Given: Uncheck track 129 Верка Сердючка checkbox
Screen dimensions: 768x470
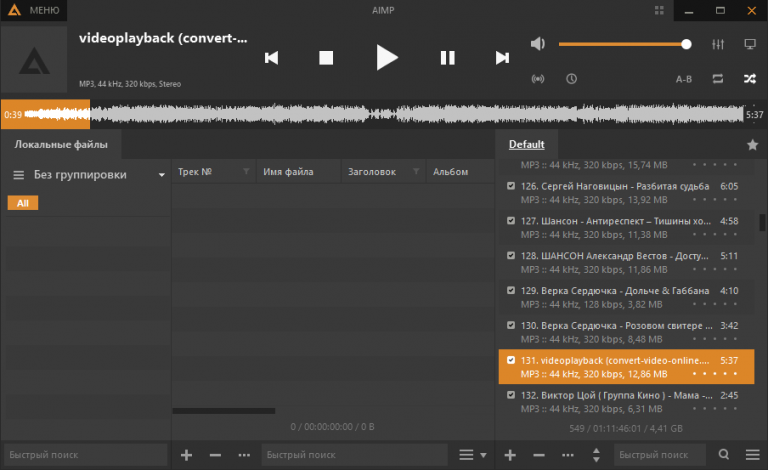Looking at the screenshot, I should point(511,290).
